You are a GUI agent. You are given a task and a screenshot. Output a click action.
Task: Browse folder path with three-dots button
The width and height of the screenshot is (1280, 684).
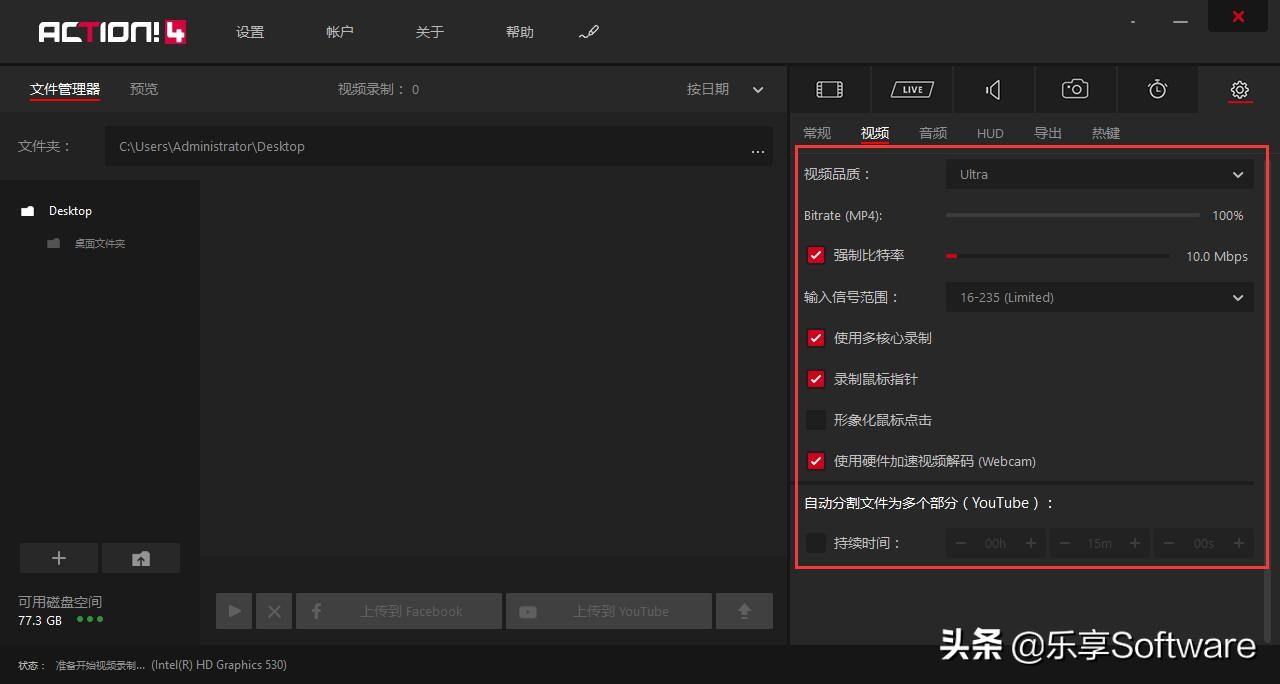[758, 150]
